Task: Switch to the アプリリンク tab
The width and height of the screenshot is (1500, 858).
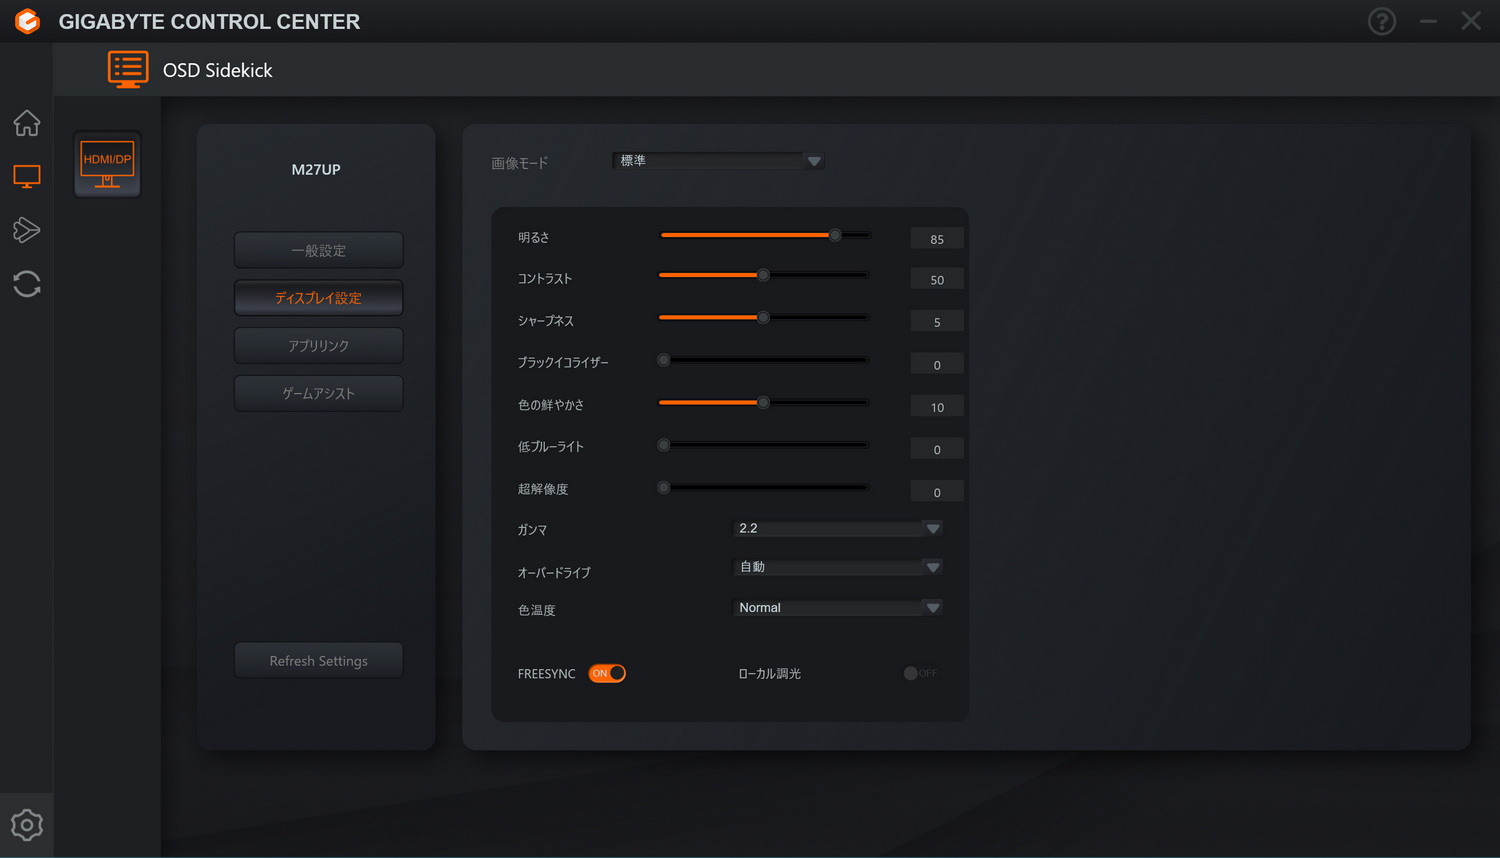Action: pos(319,346)
